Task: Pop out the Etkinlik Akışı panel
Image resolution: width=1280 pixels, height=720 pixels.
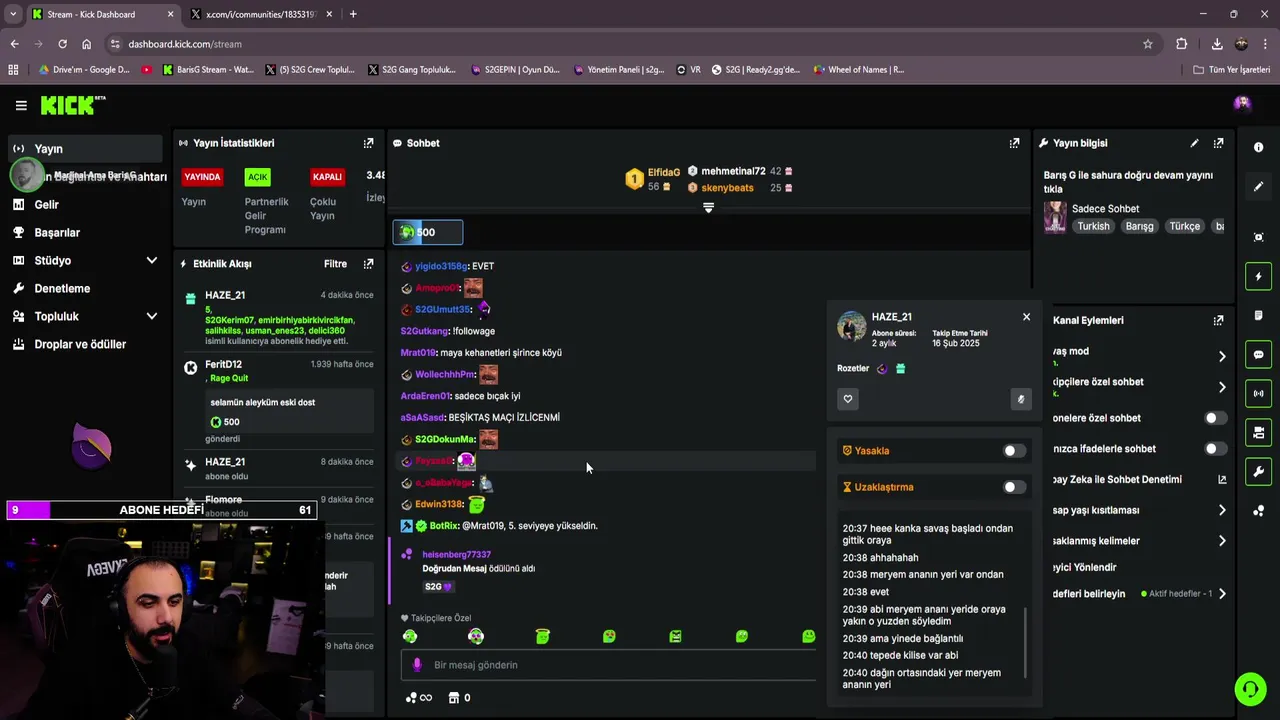Action: tap(368, 264)
